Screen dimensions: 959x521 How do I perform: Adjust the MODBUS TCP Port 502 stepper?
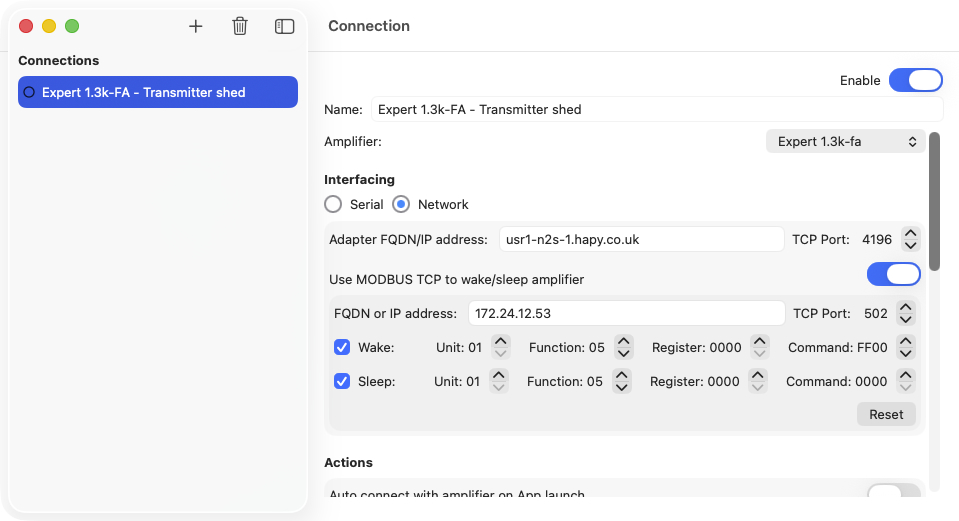click(x=905, y=313)
